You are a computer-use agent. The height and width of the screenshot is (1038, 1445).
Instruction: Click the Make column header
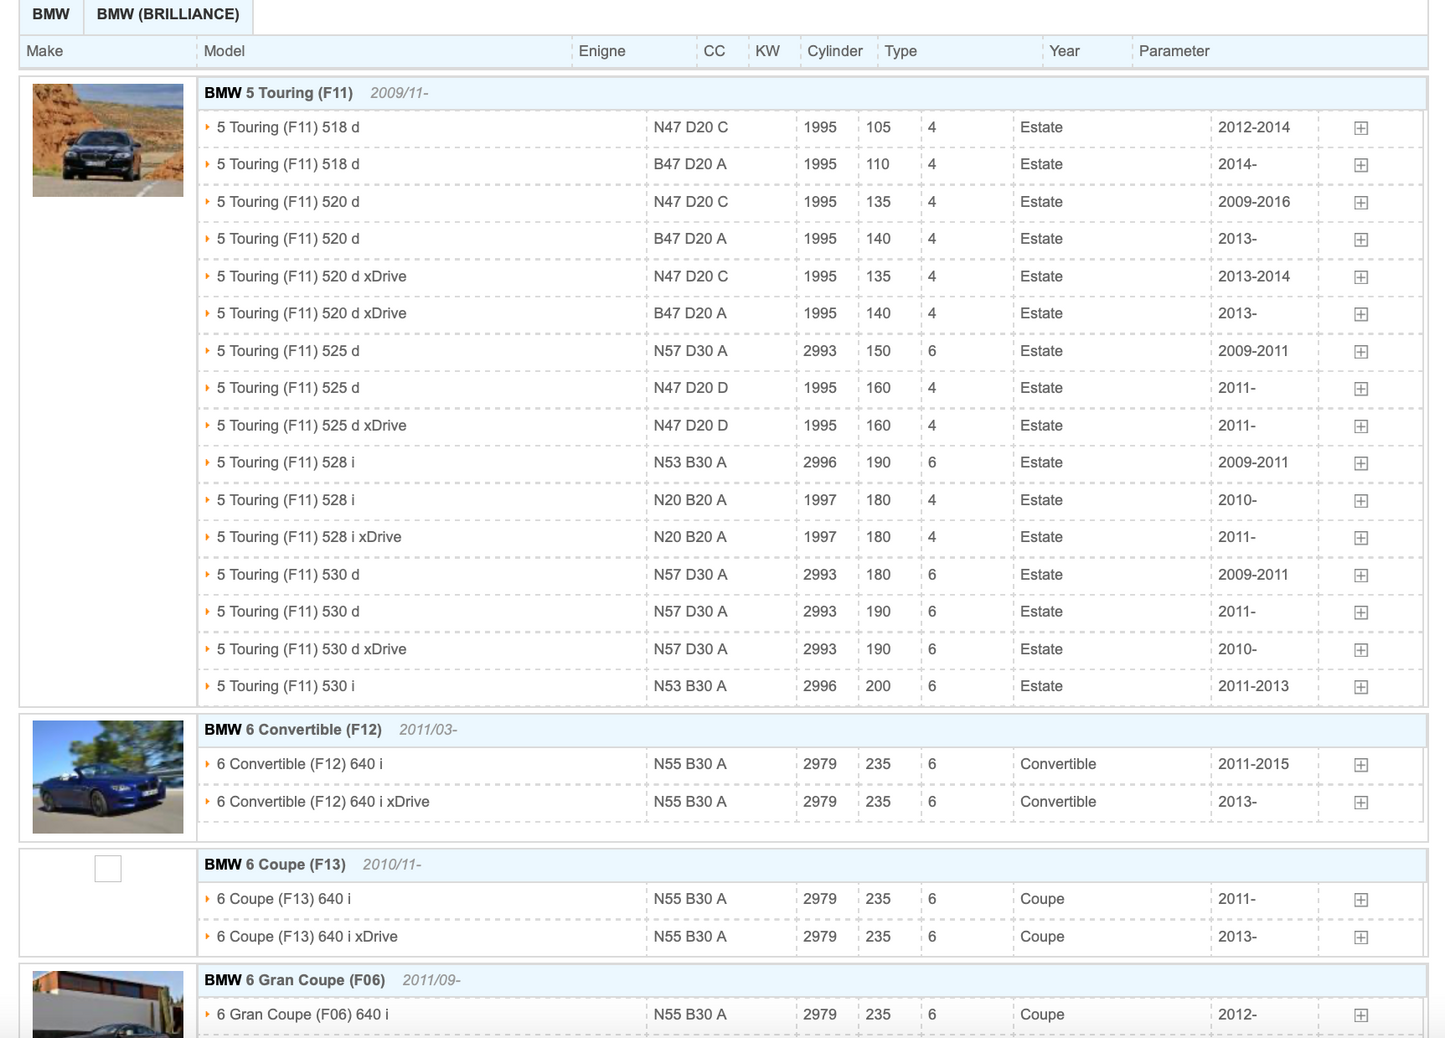[x=45, y=51]
